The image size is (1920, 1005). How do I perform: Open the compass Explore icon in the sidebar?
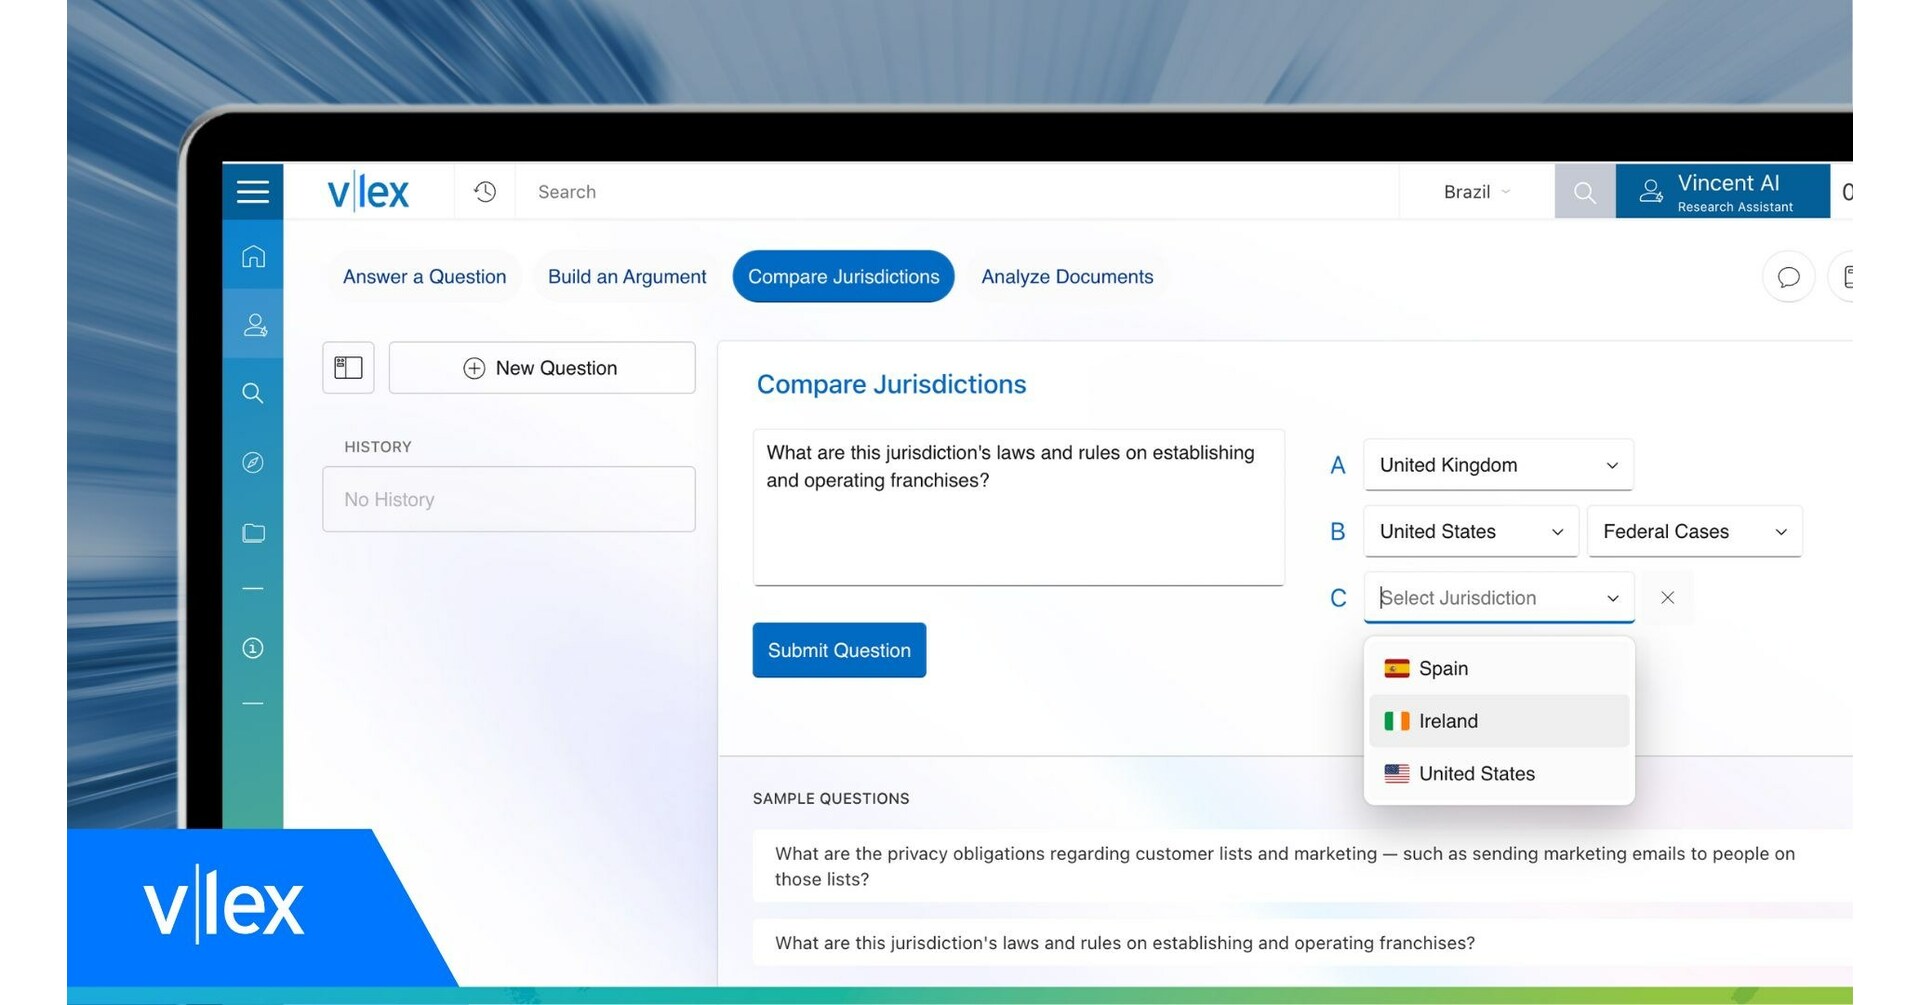[253, 462]
